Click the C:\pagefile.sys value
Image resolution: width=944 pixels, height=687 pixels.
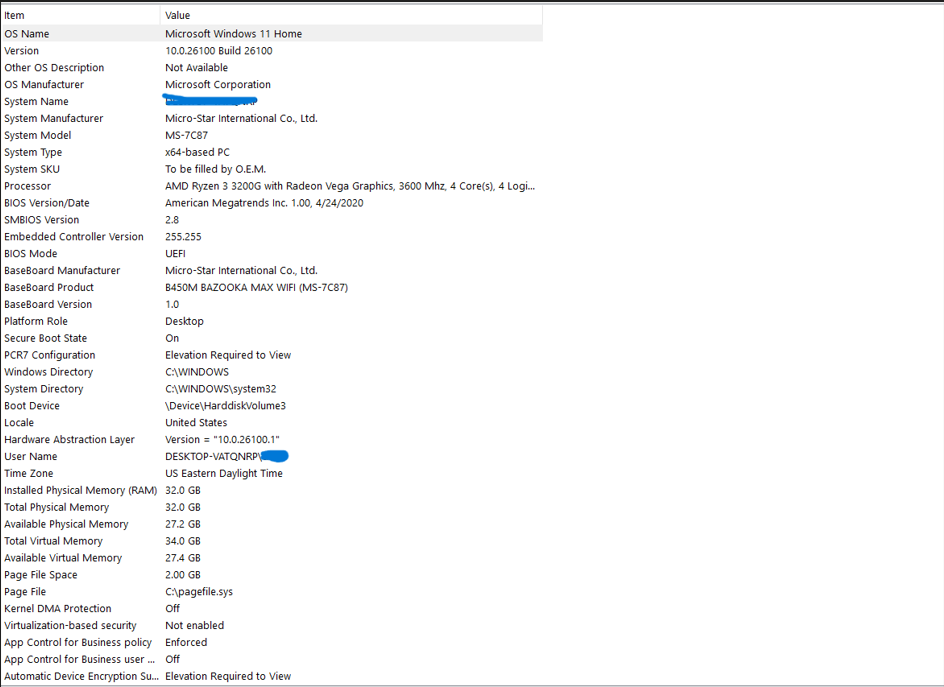[x=199, y=591]
